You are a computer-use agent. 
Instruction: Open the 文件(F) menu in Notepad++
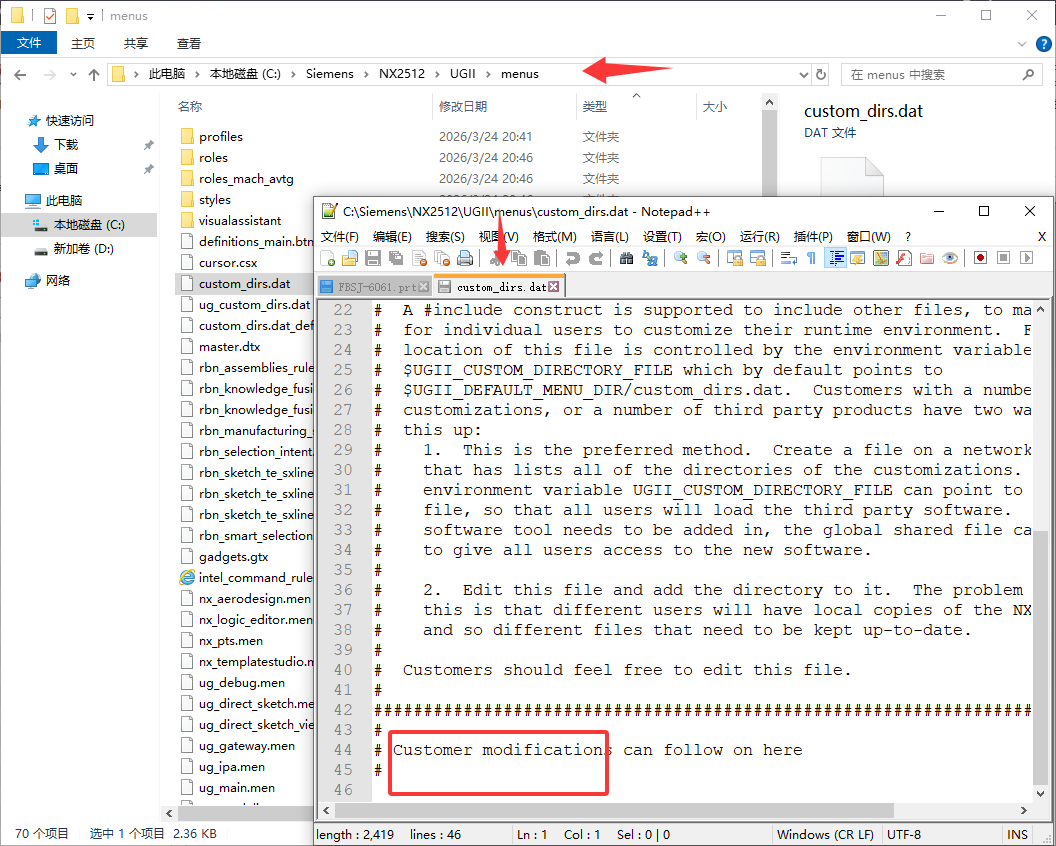(x=339, y=236)
